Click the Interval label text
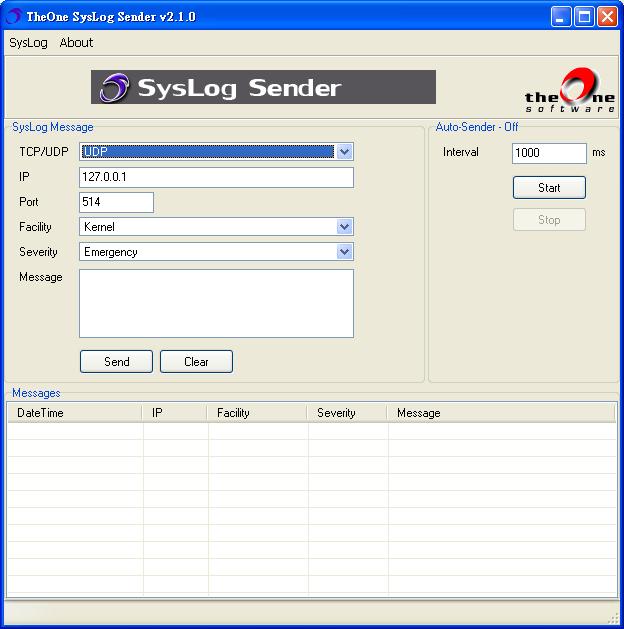 tap(460, 152)
